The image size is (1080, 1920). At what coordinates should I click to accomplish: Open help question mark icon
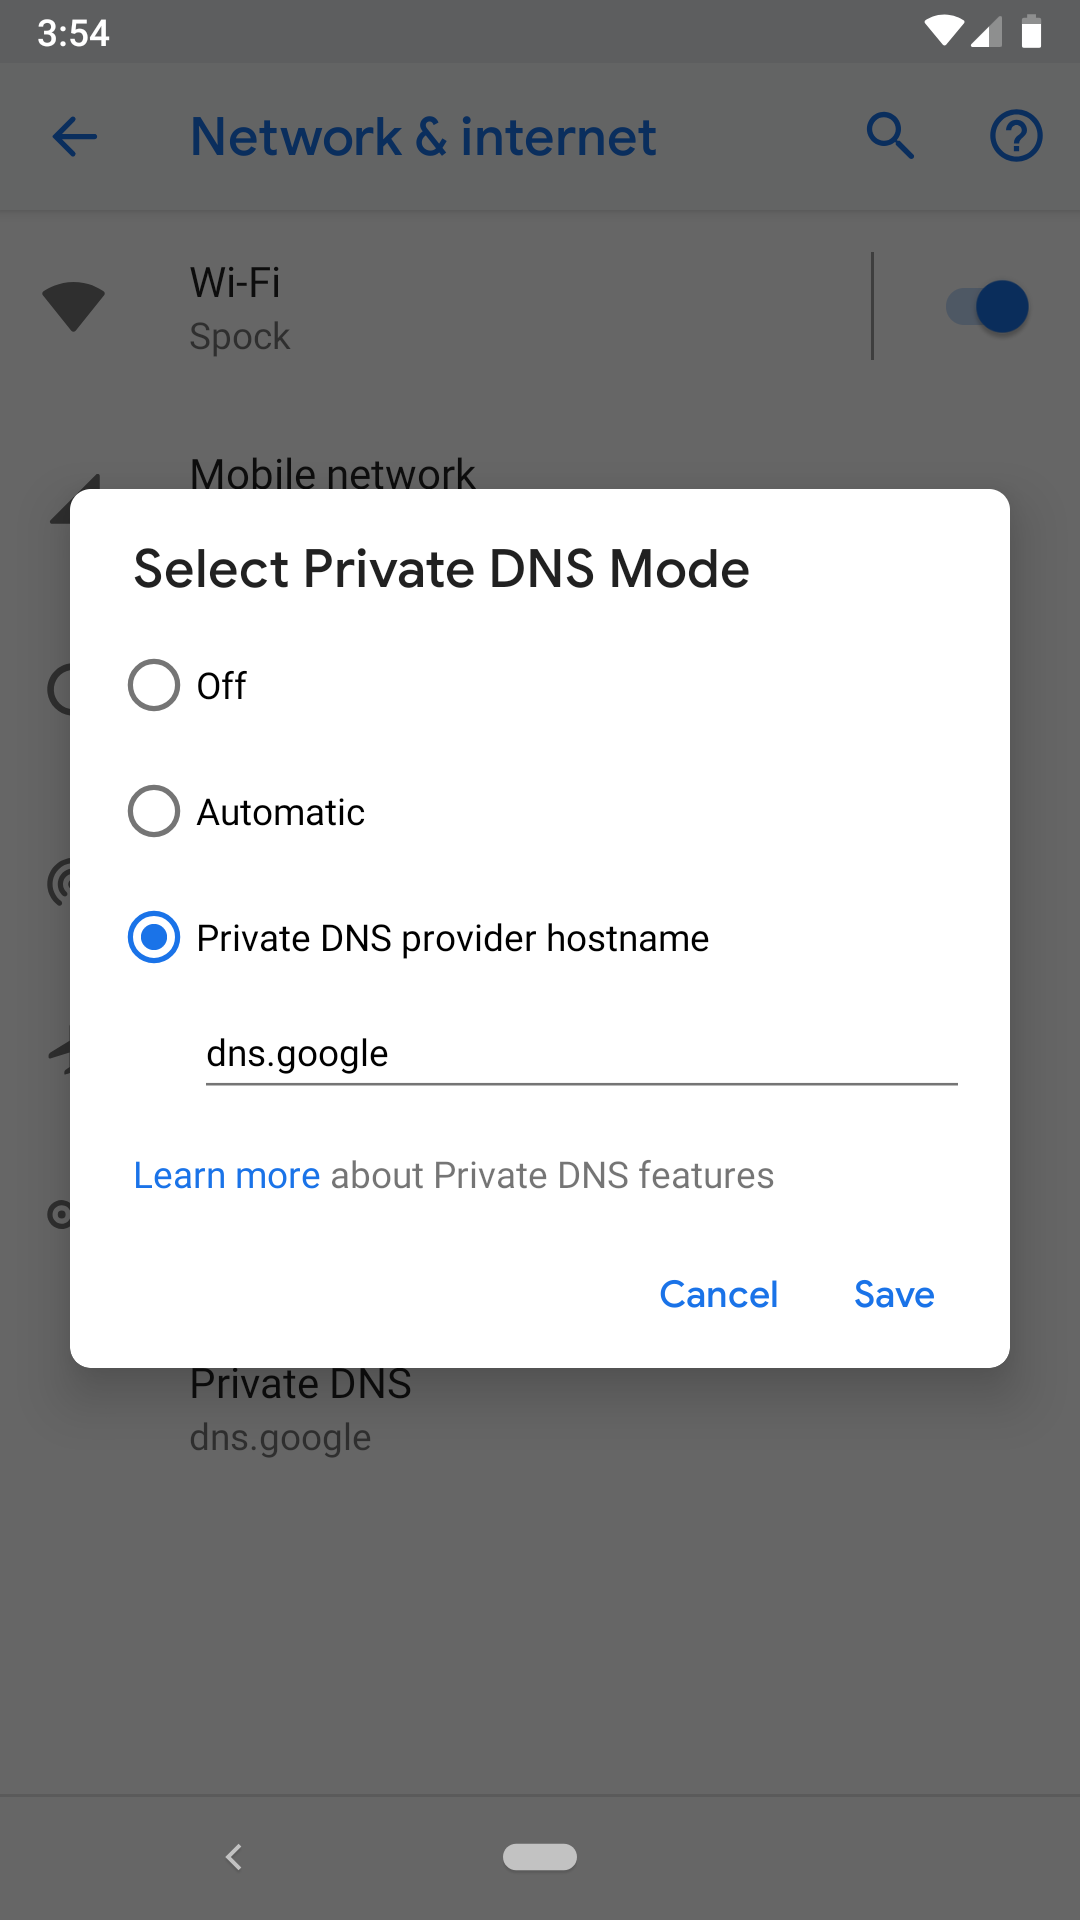point(1016,136)
